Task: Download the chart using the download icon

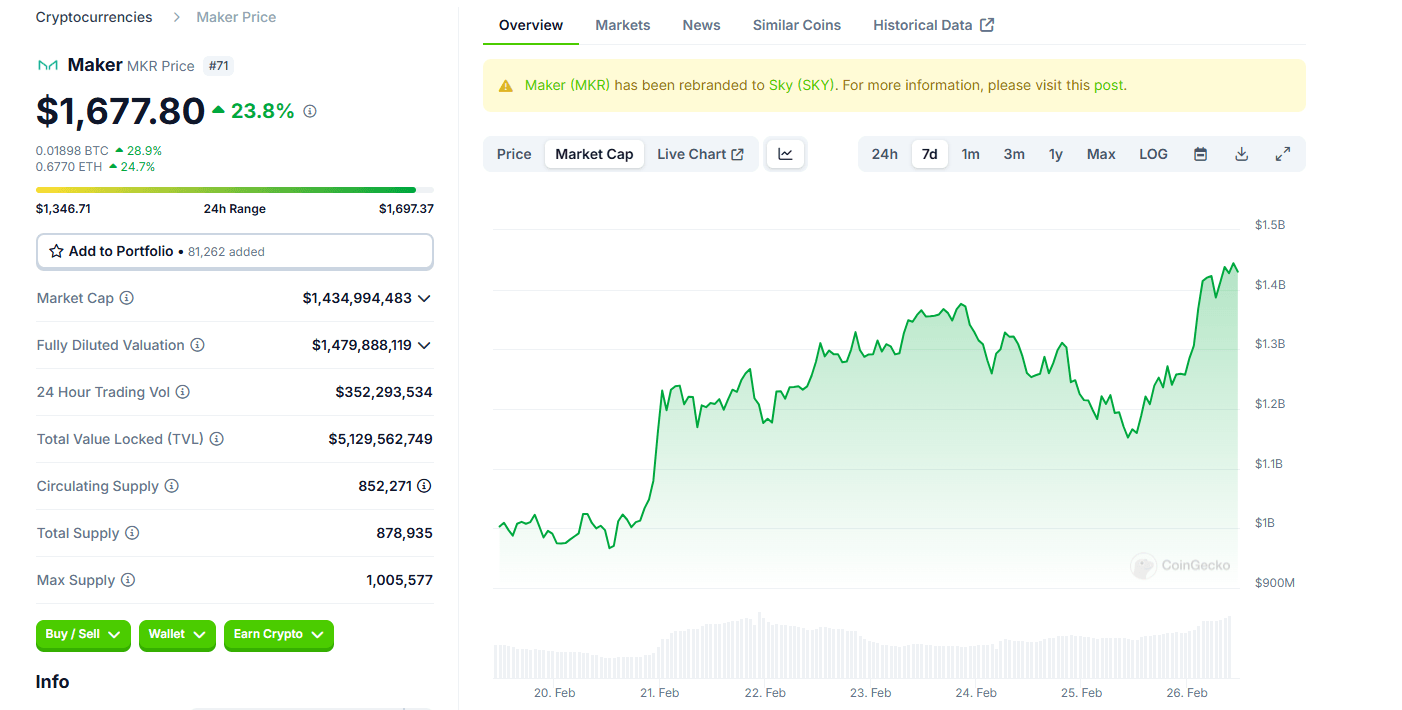Action: 1241,153
